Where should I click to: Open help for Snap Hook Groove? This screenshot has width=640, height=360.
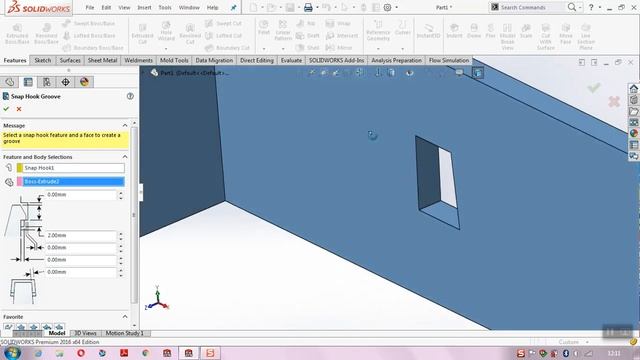click(130, 96)
